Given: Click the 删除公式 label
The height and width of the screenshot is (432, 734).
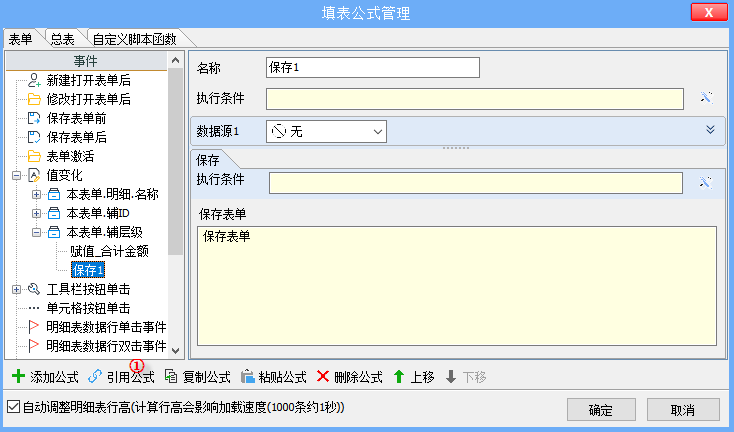Looking at the screenshot, I should (x=358, y=377).
